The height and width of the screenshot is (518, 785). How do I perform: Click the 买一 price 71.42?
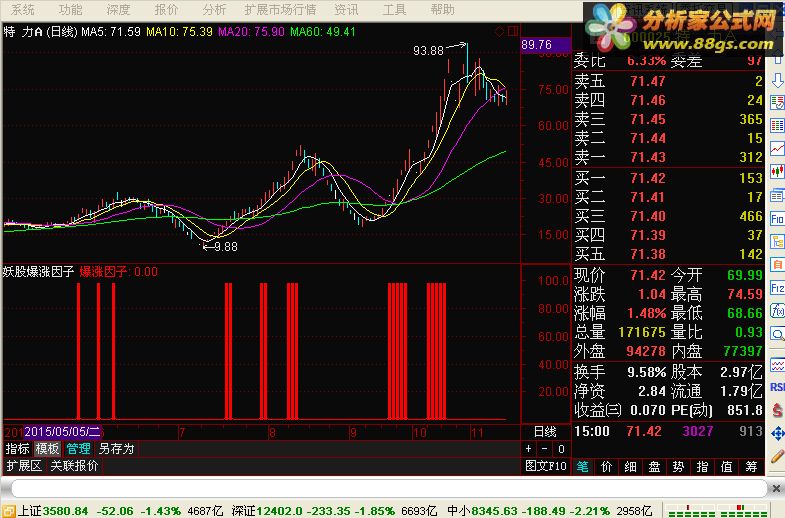(648, 178)
